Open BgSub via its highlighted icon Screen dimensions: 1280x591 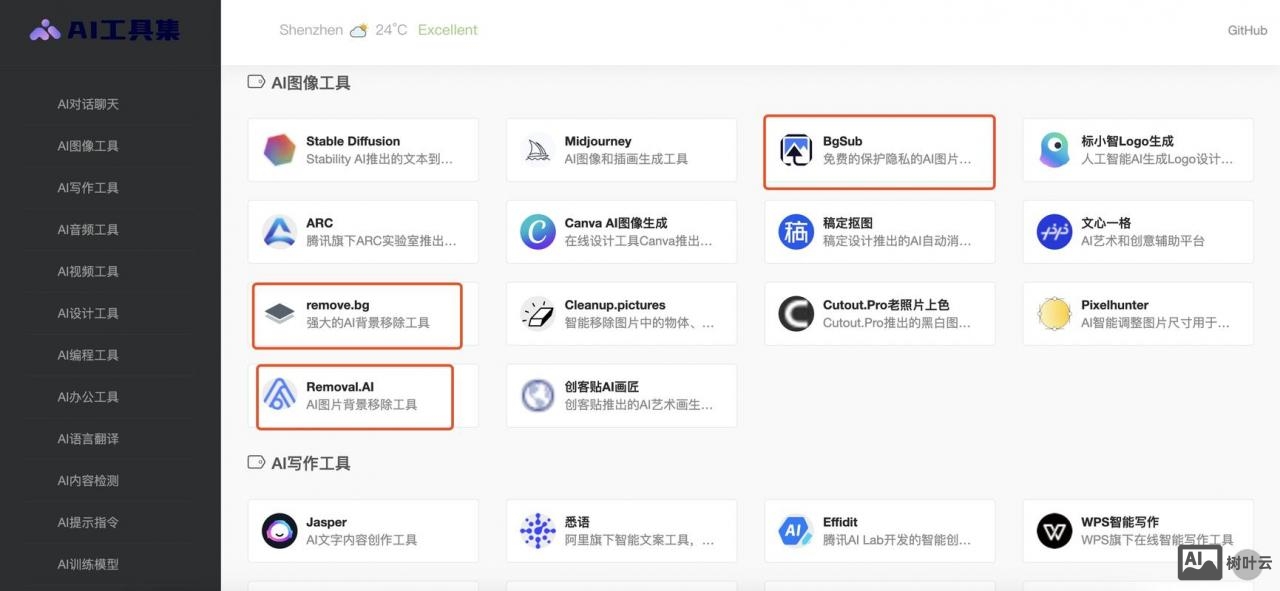[x=796, y=148]
